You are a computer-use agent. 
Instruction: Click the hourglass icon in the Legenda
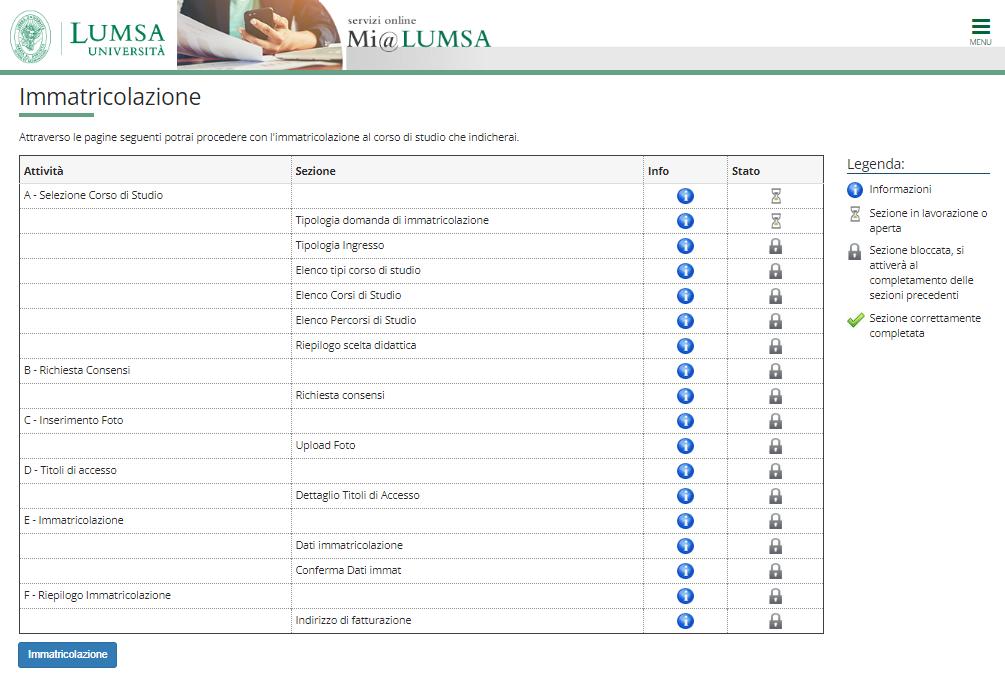(x=855, y=214)
